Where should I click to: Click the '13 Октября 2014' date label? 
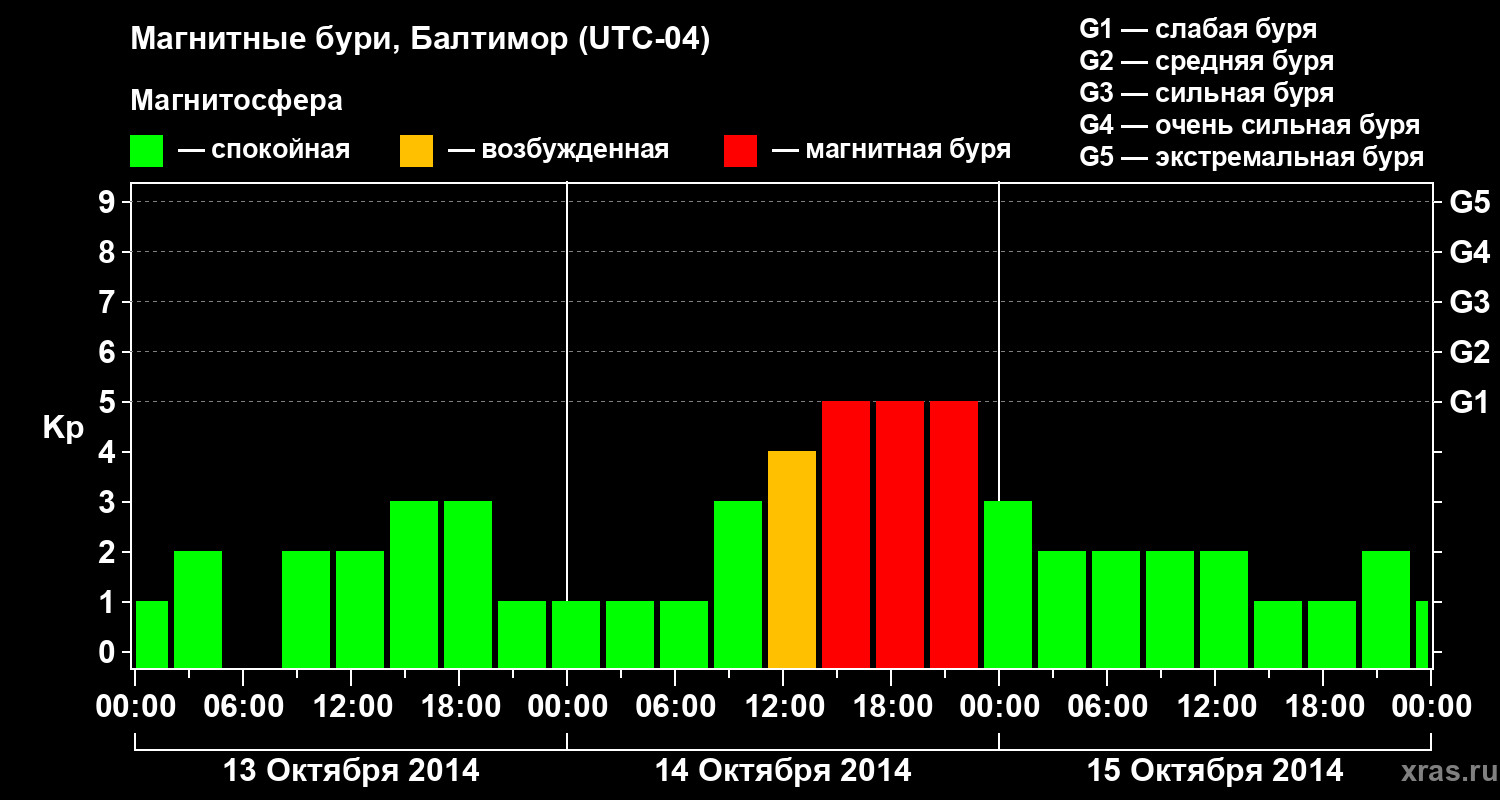[x=350, y=770]
